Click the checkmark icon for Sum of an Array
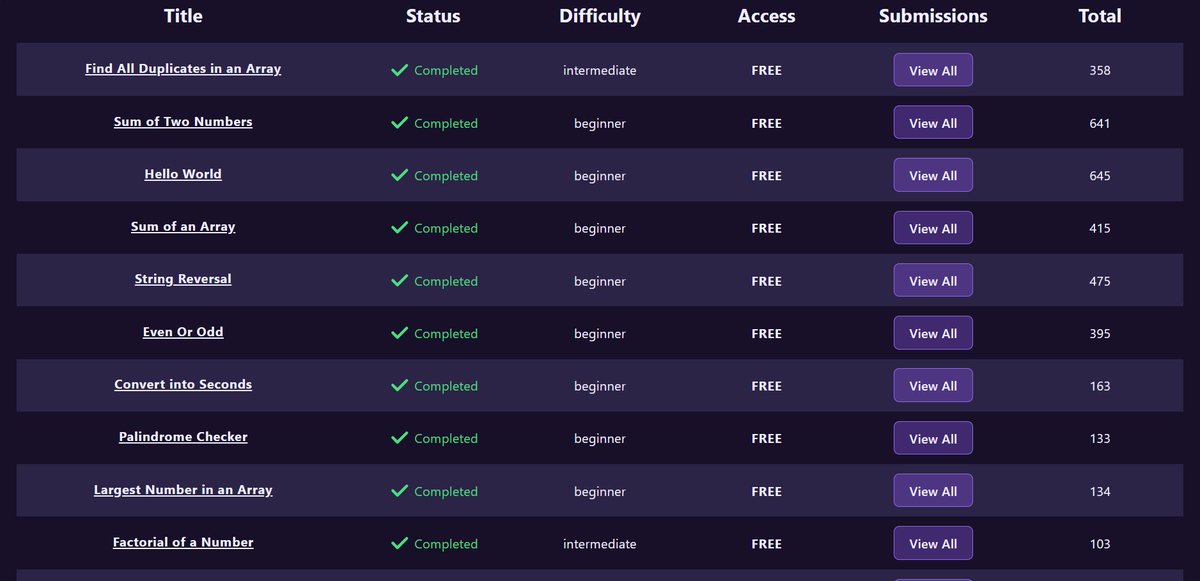 coord(399,228)
